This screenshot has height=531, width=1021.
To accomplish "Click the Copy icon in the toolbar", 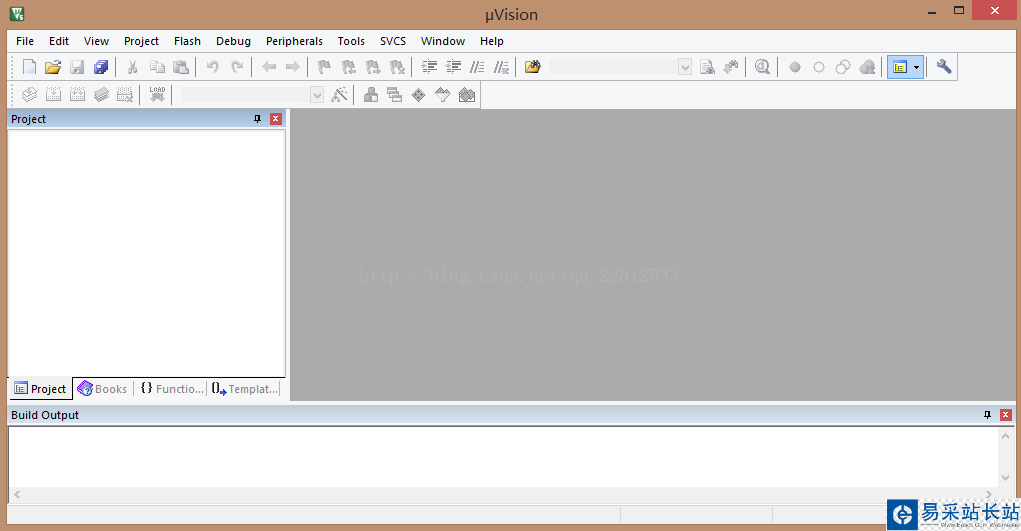I will [157, 66].
